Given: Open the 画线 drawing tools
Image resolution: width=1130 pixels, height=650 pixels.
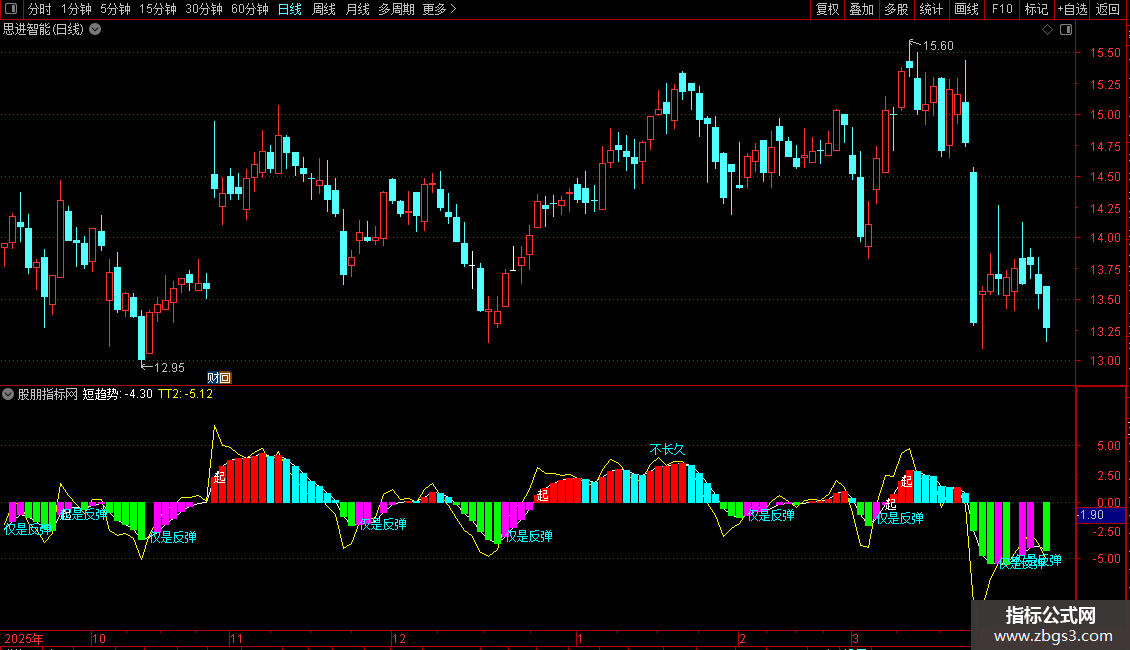Looking at the screenshot, I should point(966,9).
